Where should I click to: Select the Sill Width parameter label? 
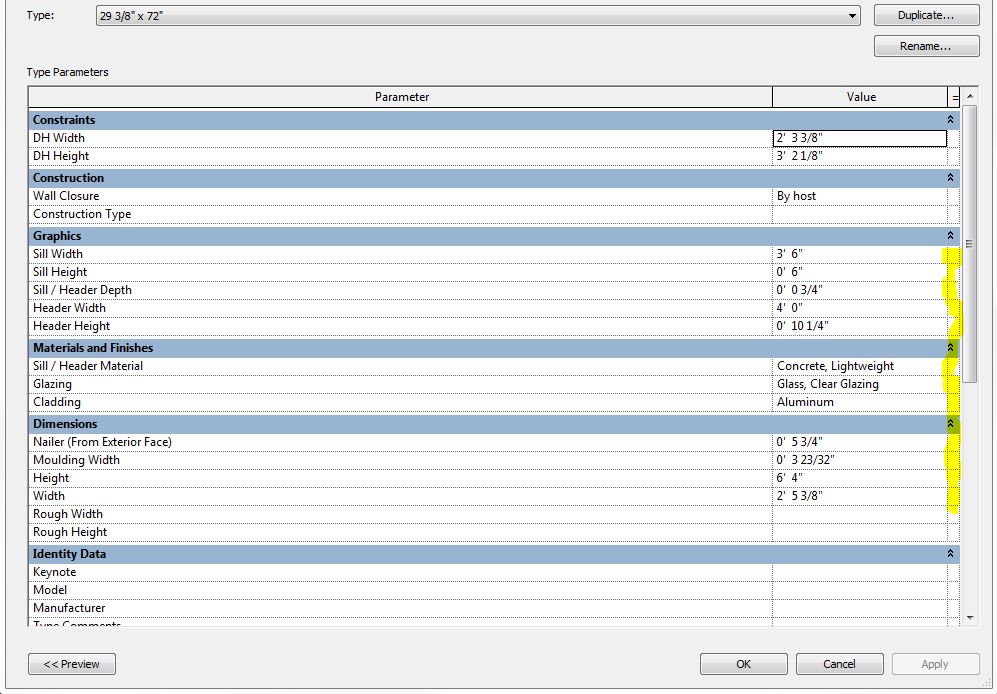tap(58, 254)
